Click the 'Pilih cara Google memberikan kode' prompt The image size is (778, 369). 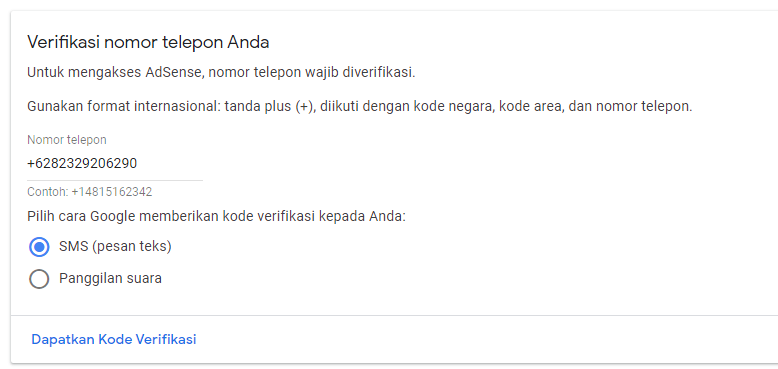216,217
